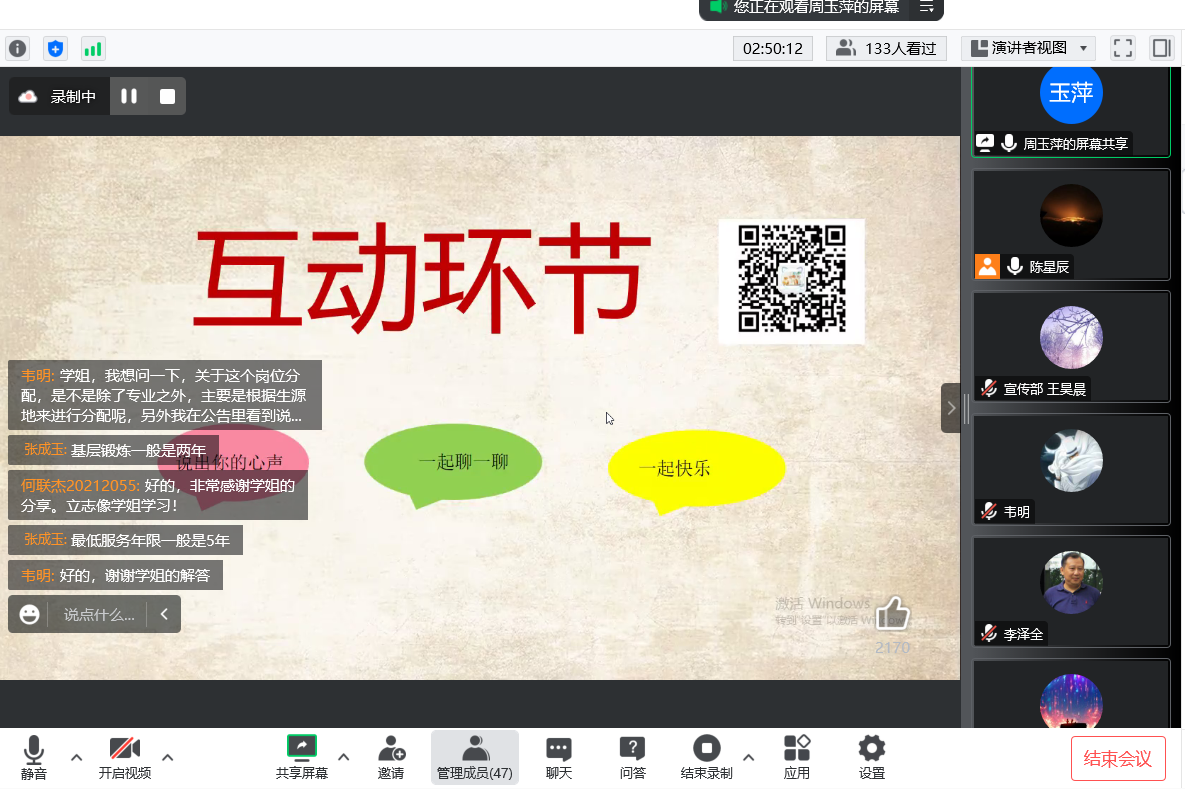The height and width of the screenshot is (789, 1185).
Task: Click the thumbs-up like icon
Action: coord(892,614)
